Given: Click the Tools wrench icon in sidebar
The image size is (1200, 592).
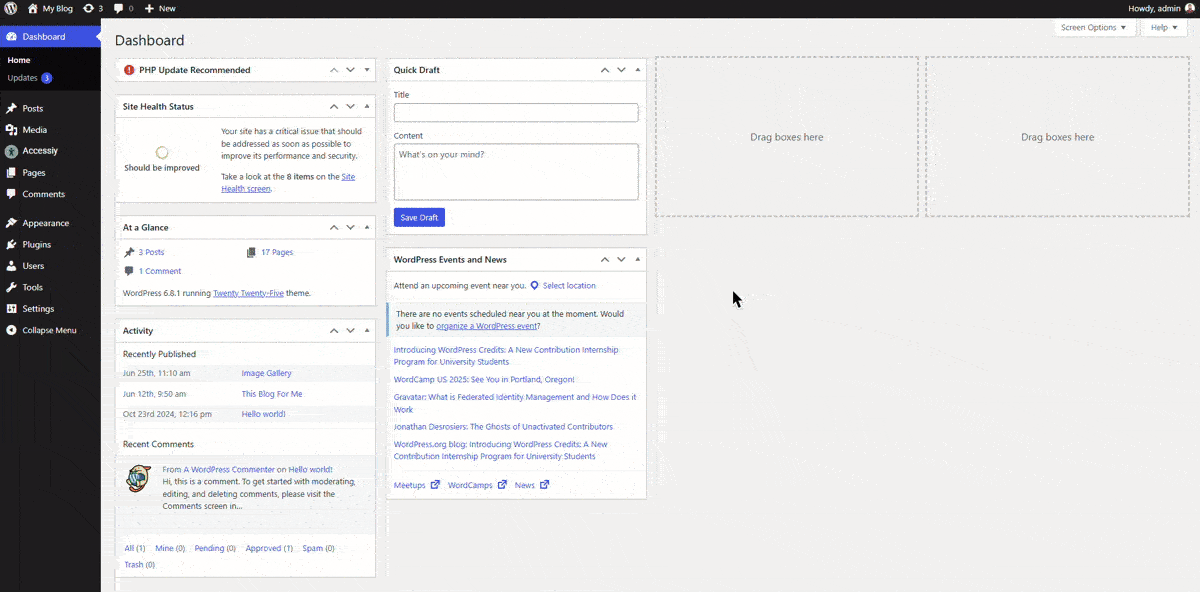Looking at the screenshot, I should pos(11,287).
